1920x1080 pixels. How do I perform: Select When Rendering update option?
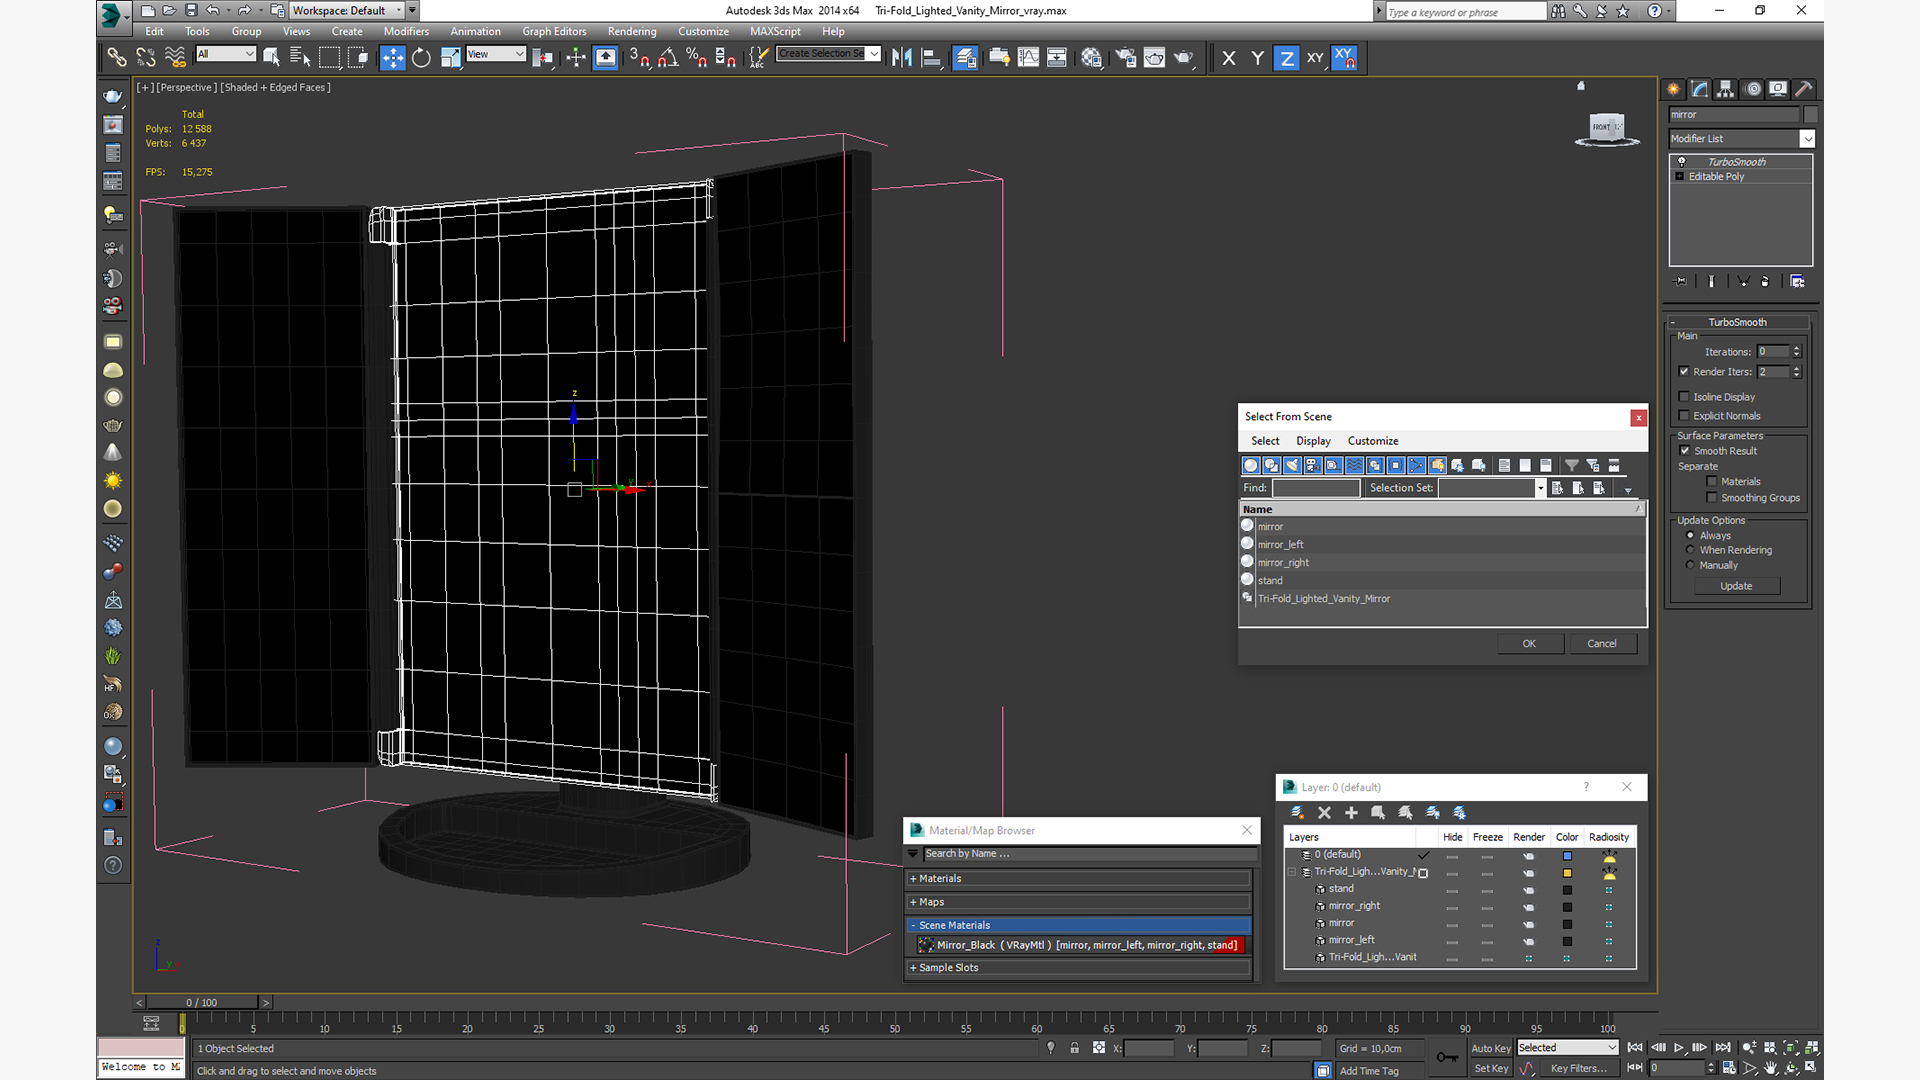[x=1690, y=550]
